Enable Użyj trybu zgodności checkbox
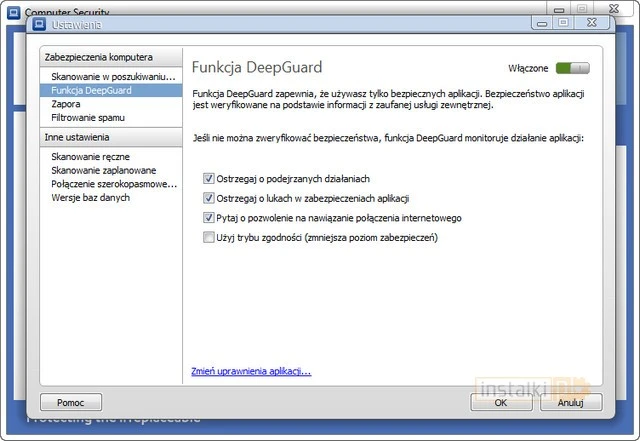 click(209, 237)
